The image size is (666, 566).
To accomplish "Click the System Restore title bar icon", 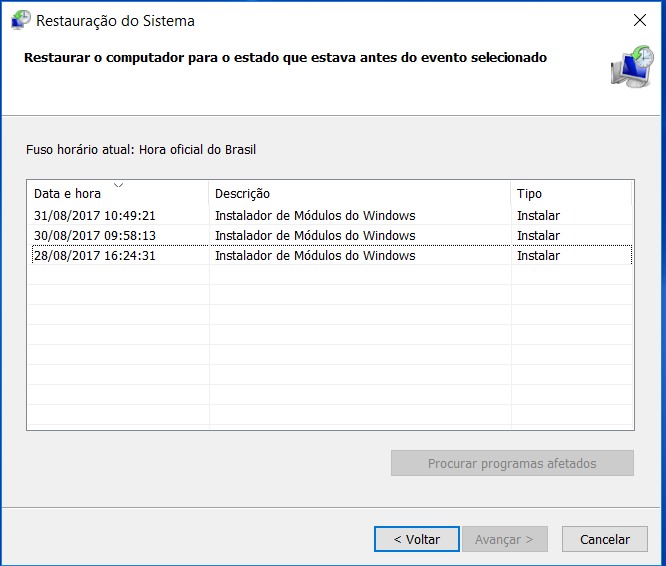I will point(20,20).
